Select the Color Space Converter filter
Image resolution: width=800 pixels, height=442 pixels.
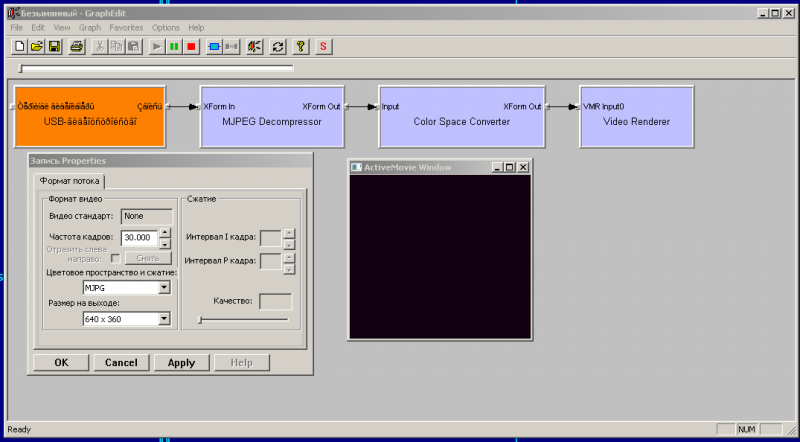click(462, 117)
